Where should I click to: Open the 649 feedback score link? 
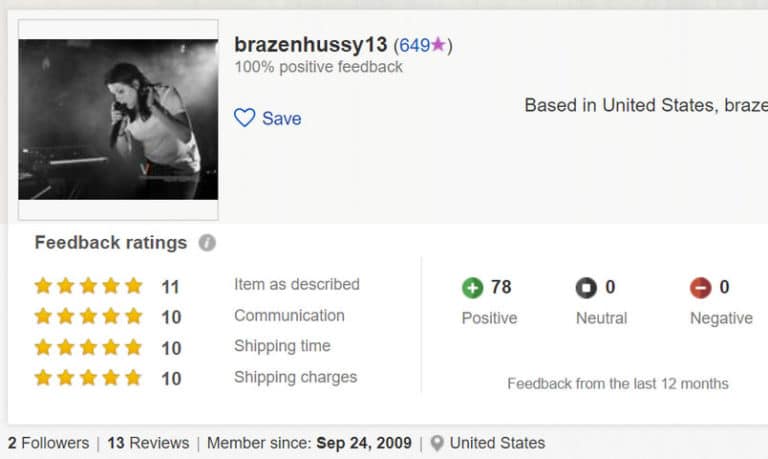coord(414,46)
